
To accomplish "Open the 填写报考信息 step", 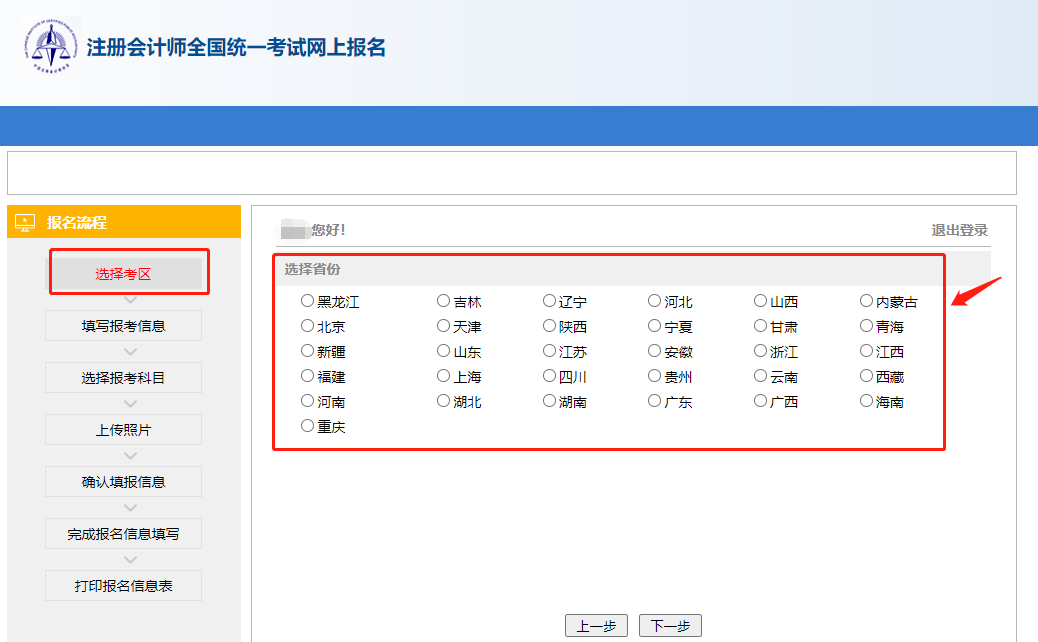I will coord(123,325).
